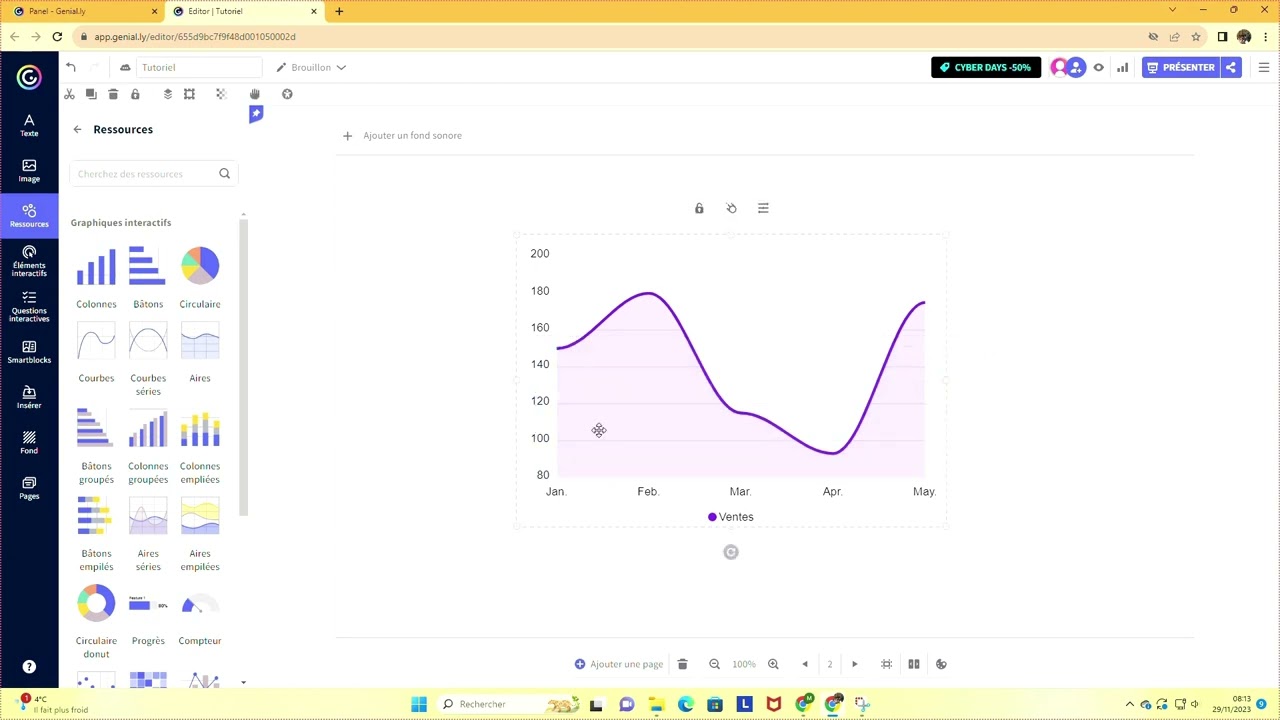Go to the next page arrow
The height and width of the screenshot is (720, 1280).
[854, 664]
